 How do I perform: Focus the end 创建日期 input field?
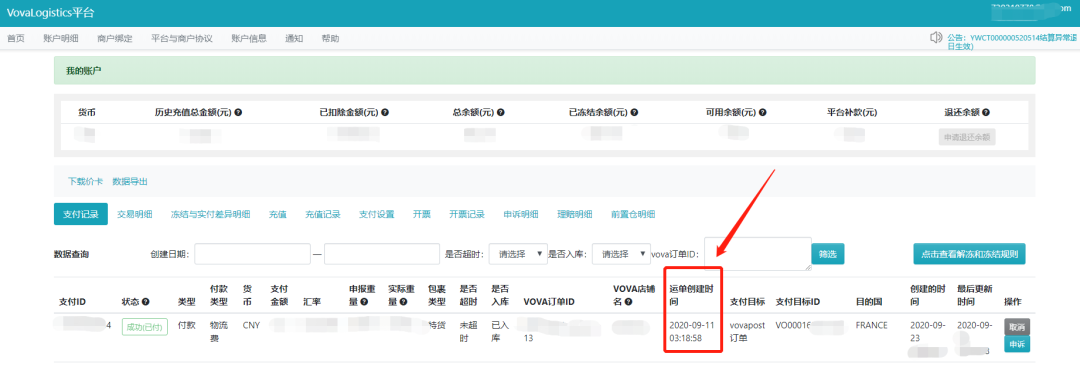coord(382,254)
